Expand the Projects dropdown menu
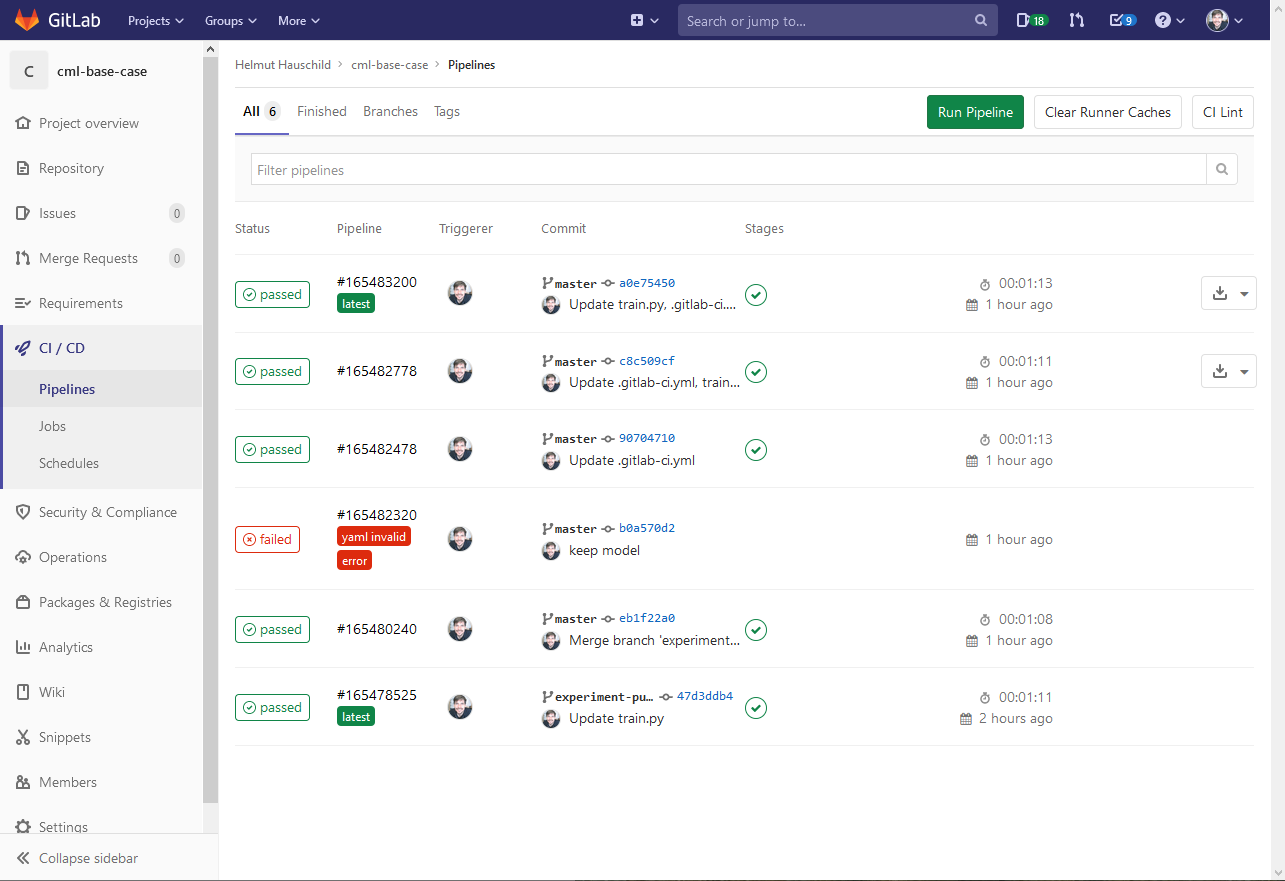1285x881 pixels. tap(156, 20)
